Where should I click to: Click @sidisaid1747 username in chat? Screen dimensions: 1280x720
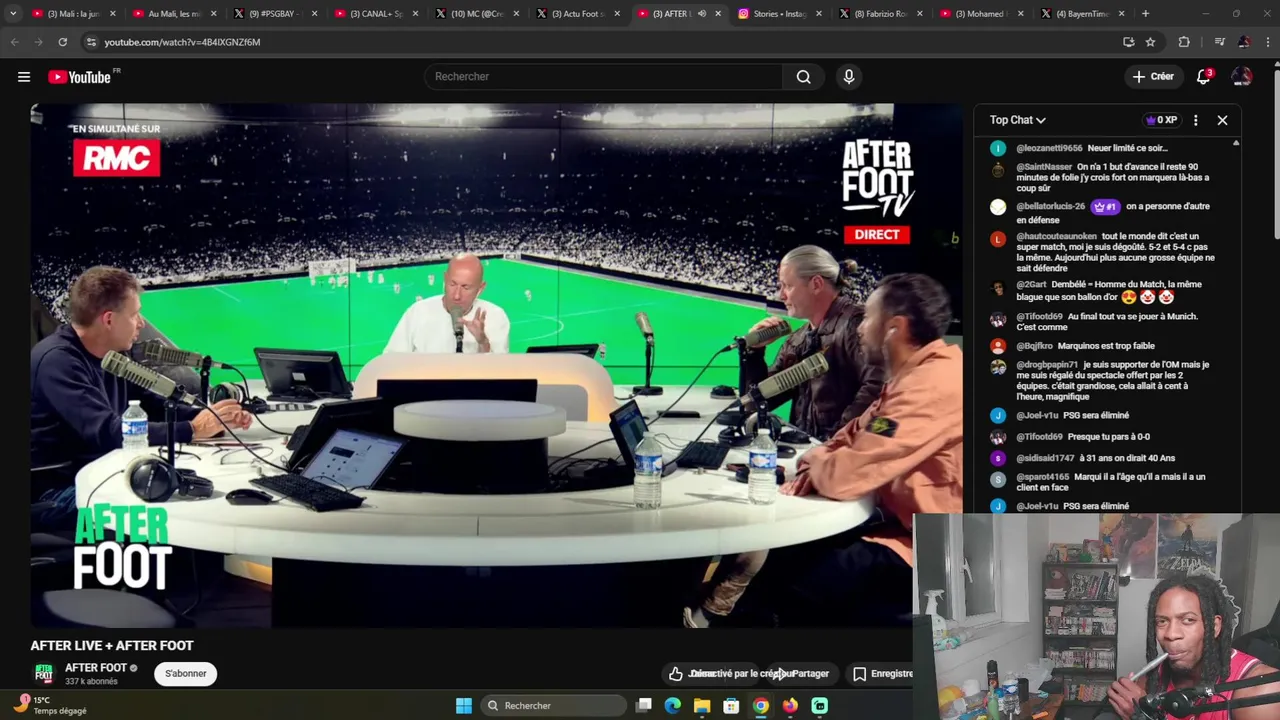[x=1045, y=458]
